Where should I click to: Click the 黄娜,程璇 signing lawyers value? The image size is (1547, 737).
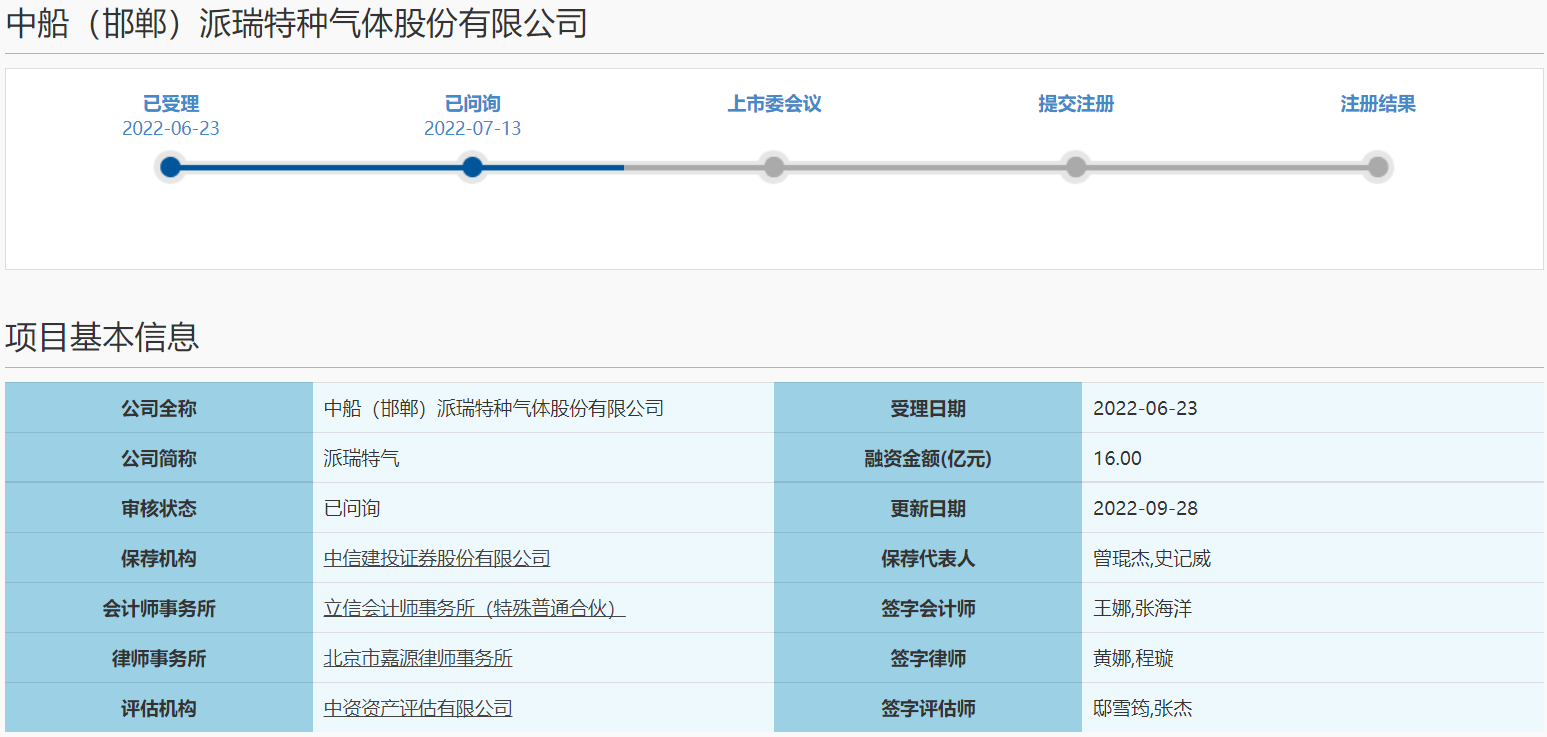tap(1133, 658)
